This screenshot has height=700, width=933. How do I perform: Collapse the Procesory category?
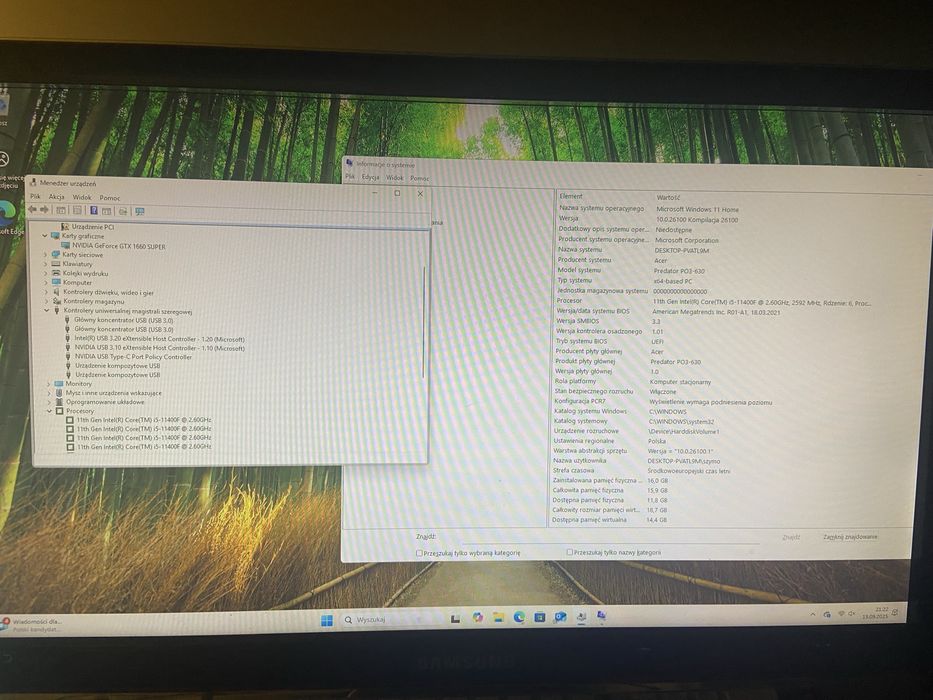pyautogui.click(x=50, y=411)
